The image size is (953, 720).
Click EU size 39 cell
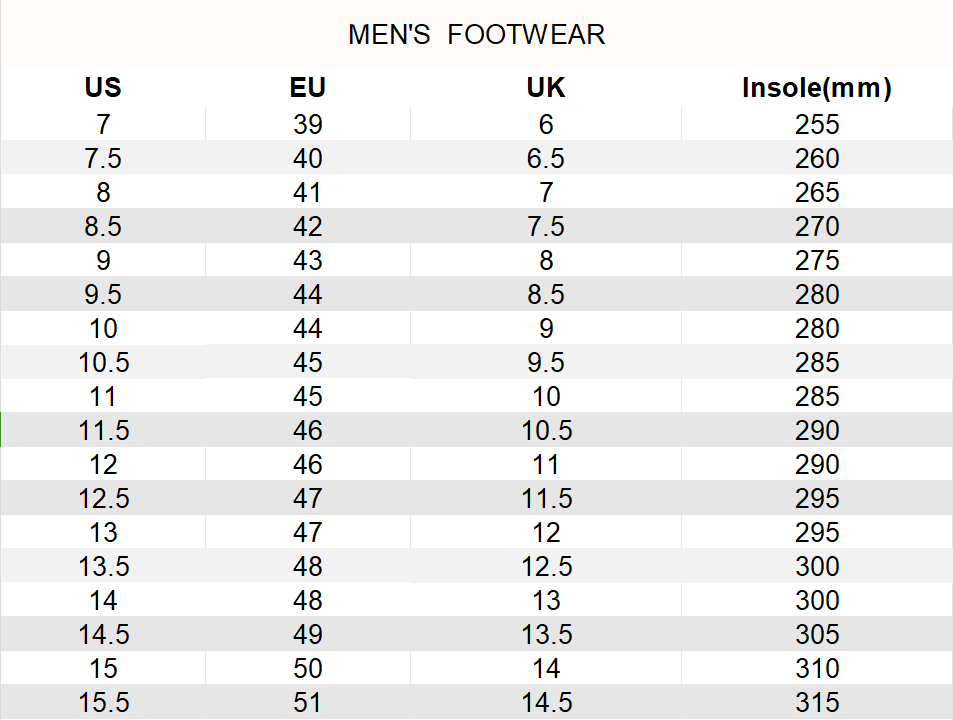(308, 125)
